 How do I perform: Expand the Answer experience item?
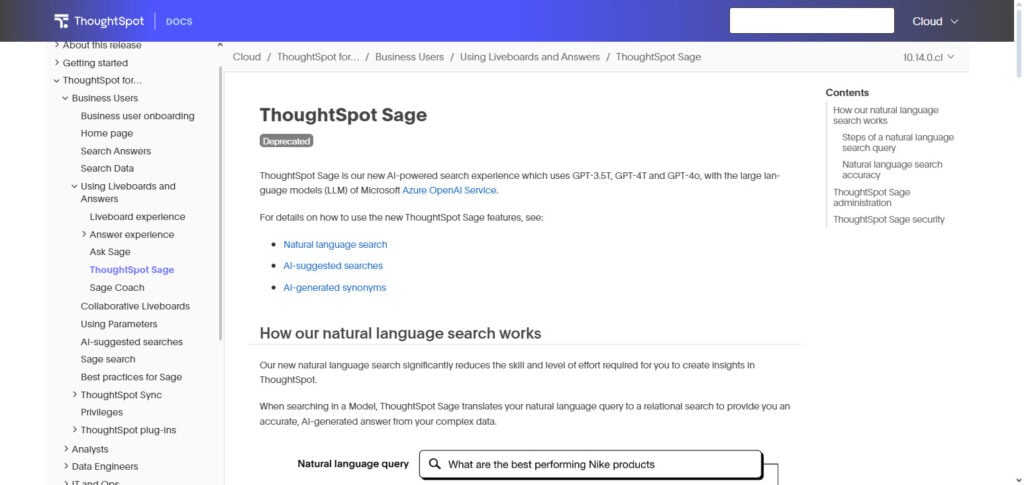(x=84, y=234)
